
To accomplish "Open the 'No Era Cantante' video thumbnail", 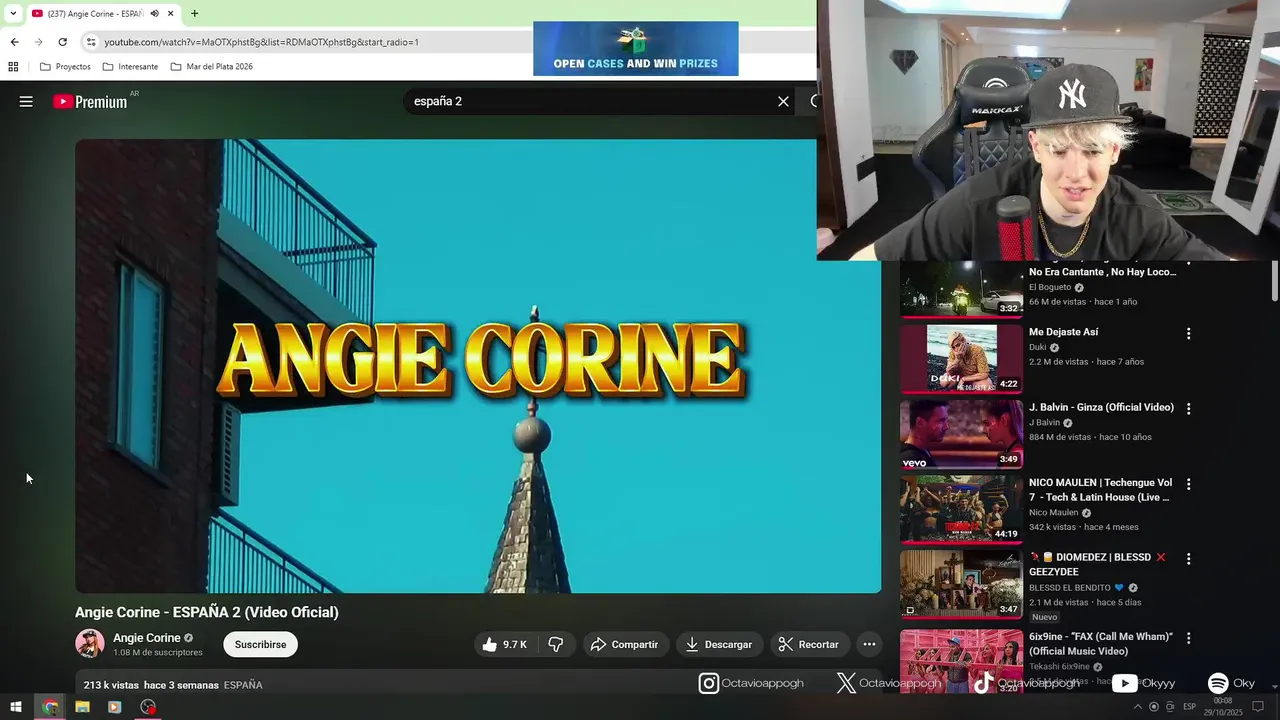I will [x=961, y=289].
